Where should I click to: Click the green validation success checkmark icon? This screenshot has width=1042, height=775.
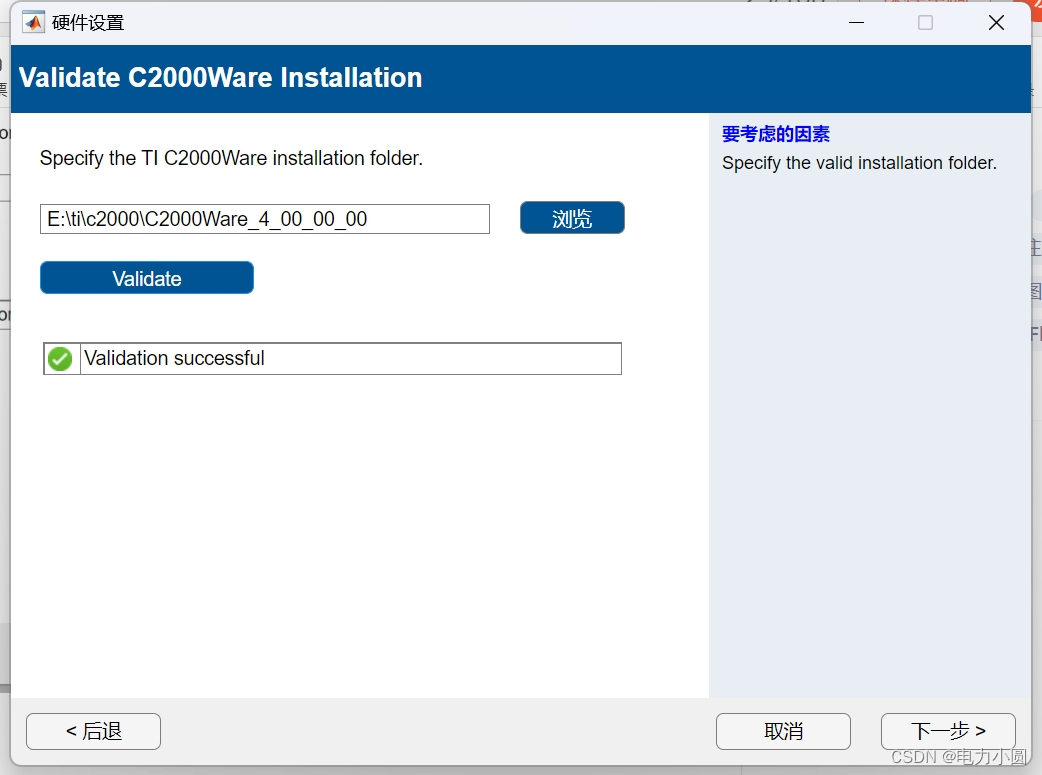pos(60,358)
